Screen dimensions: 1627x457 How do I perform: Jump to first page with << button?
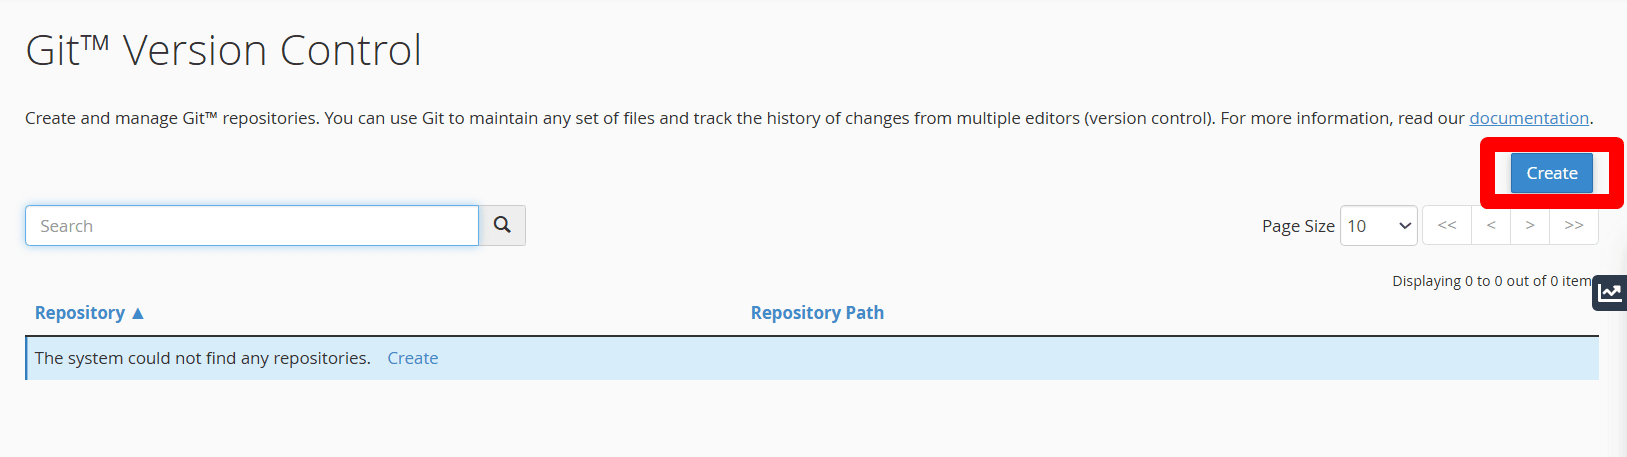pyautogui.click(x=1447, y=226)
